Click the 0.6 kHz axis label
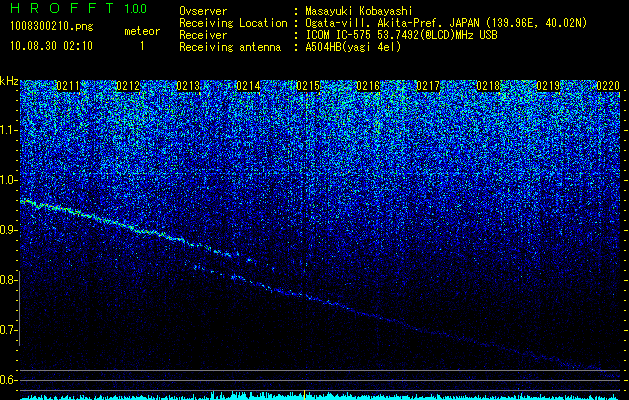 [6, 380]
